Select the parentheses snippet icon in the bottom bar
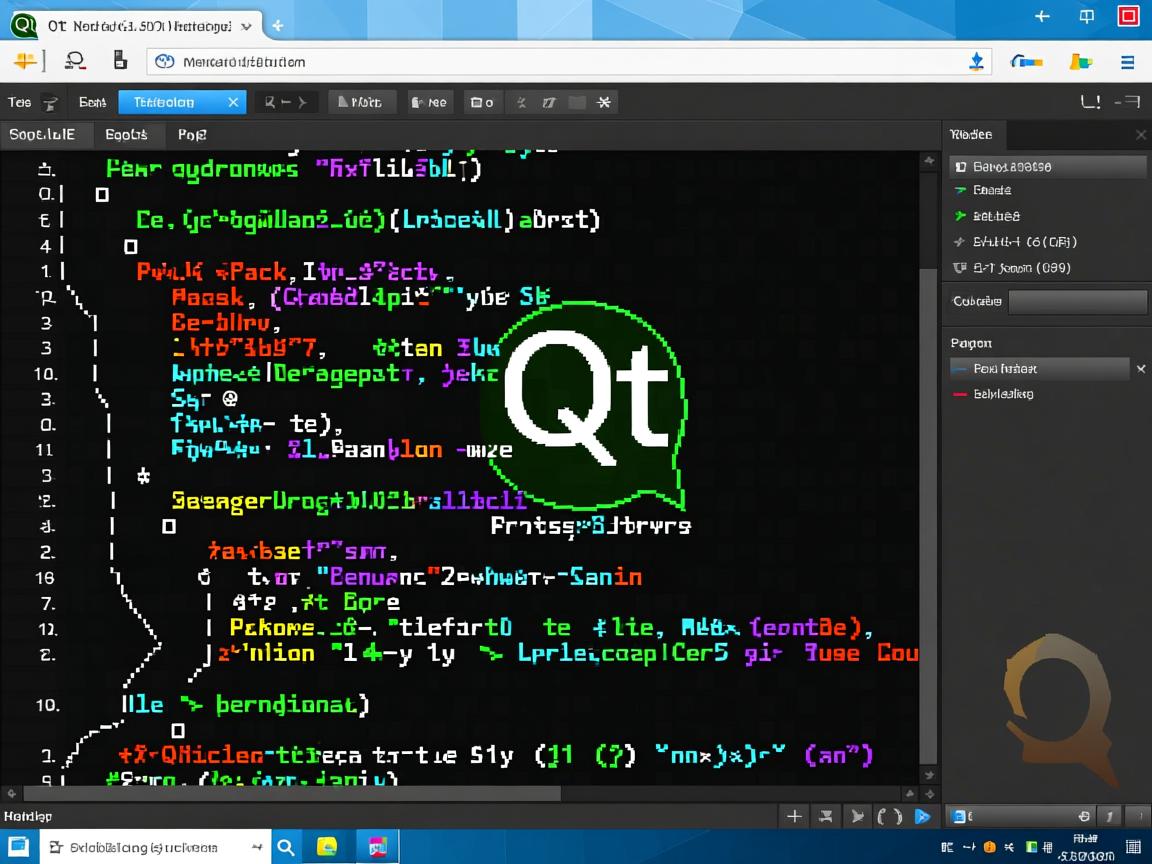 890,816
